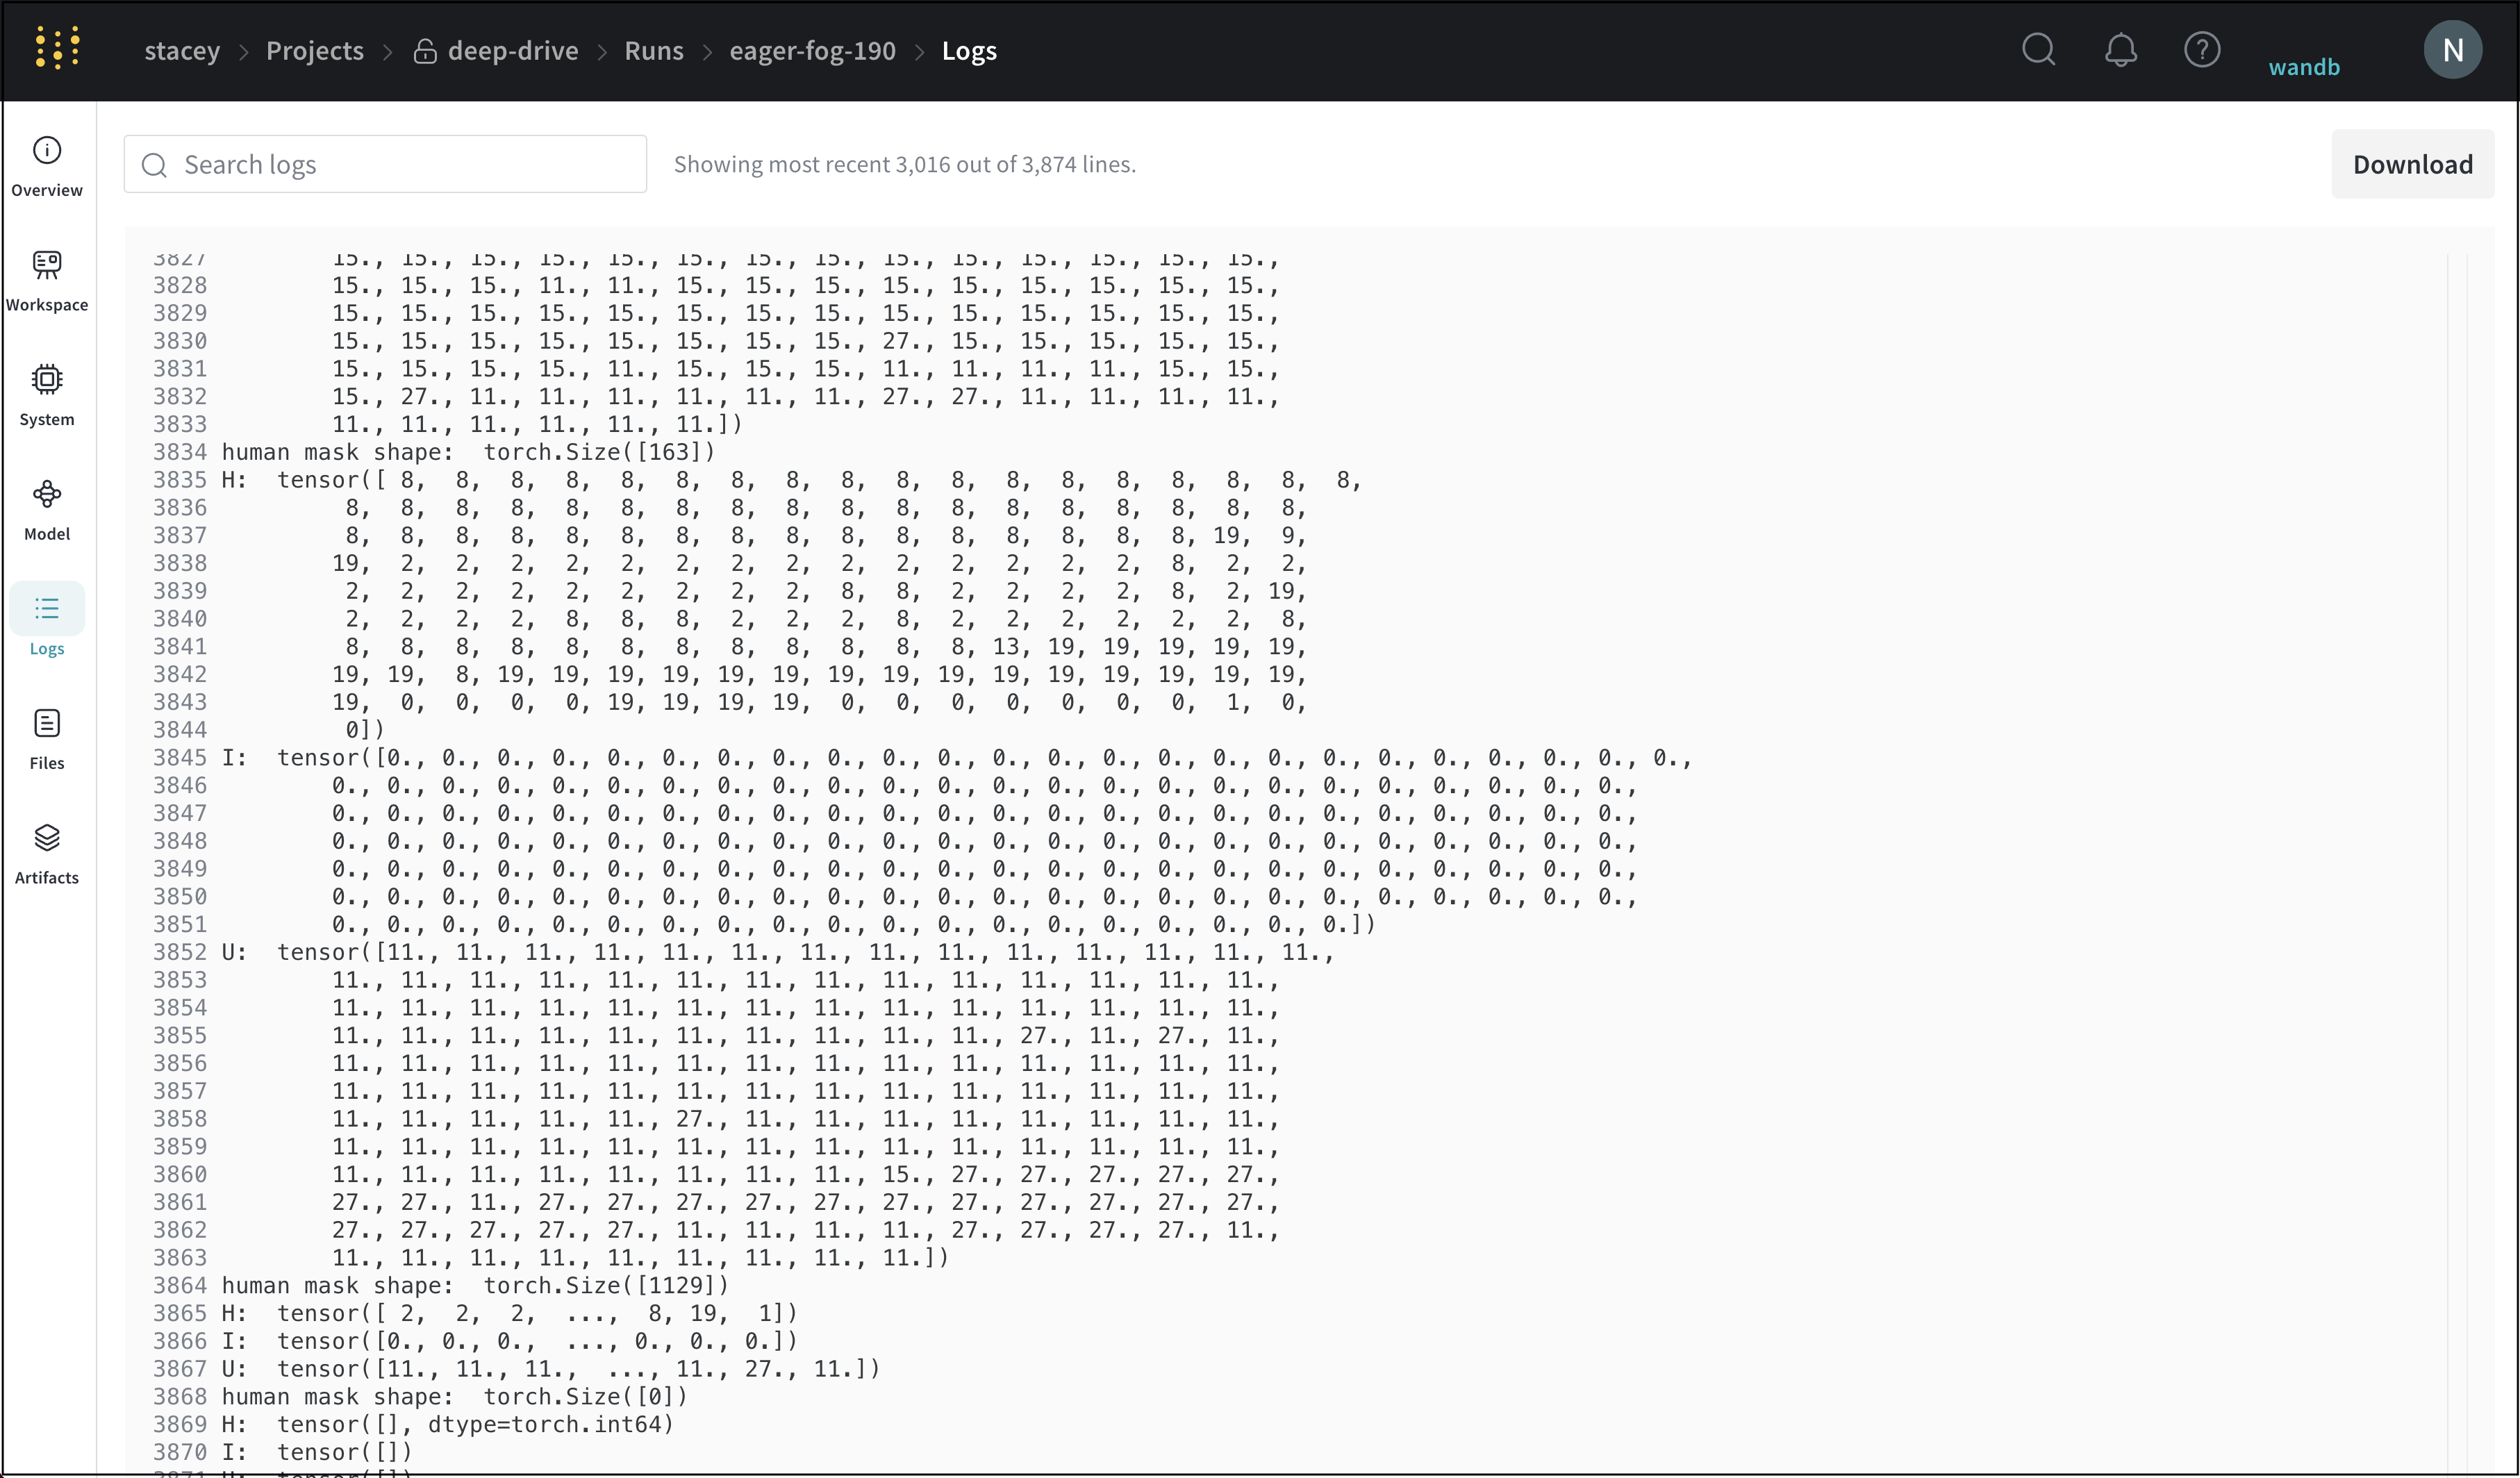2520x1478 pixels.
Task: Navigate to stacey's profile
Action: point(182,50)
